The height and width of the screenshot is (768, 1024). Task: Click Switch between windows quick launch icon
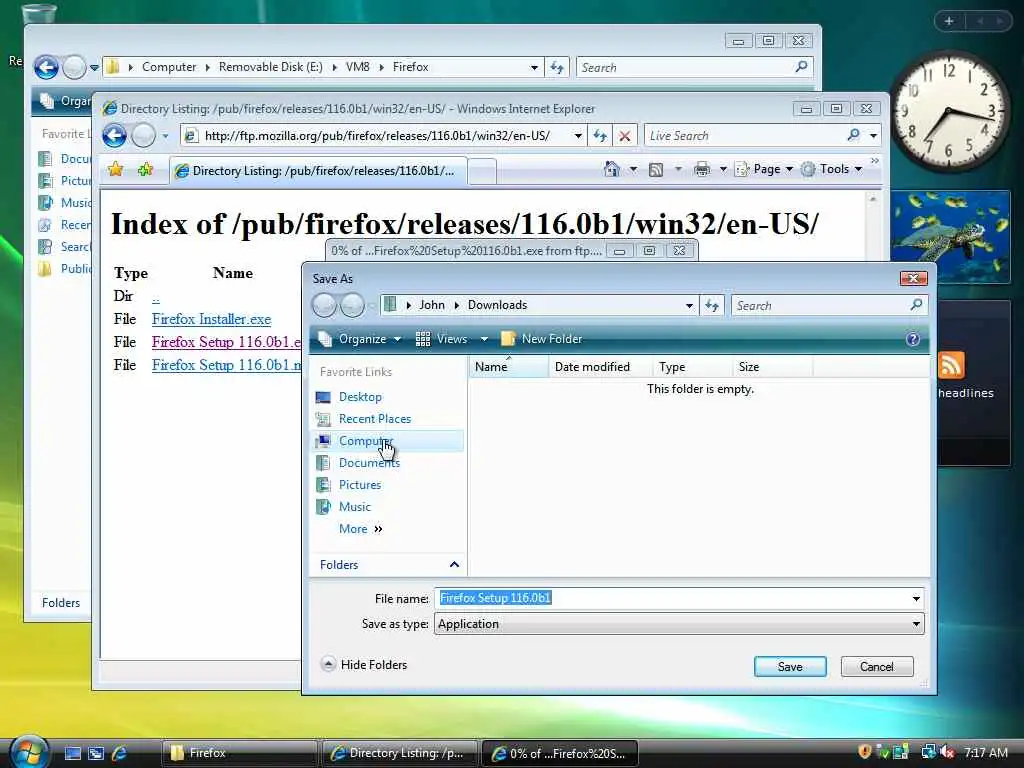click(x=96, y=753)
